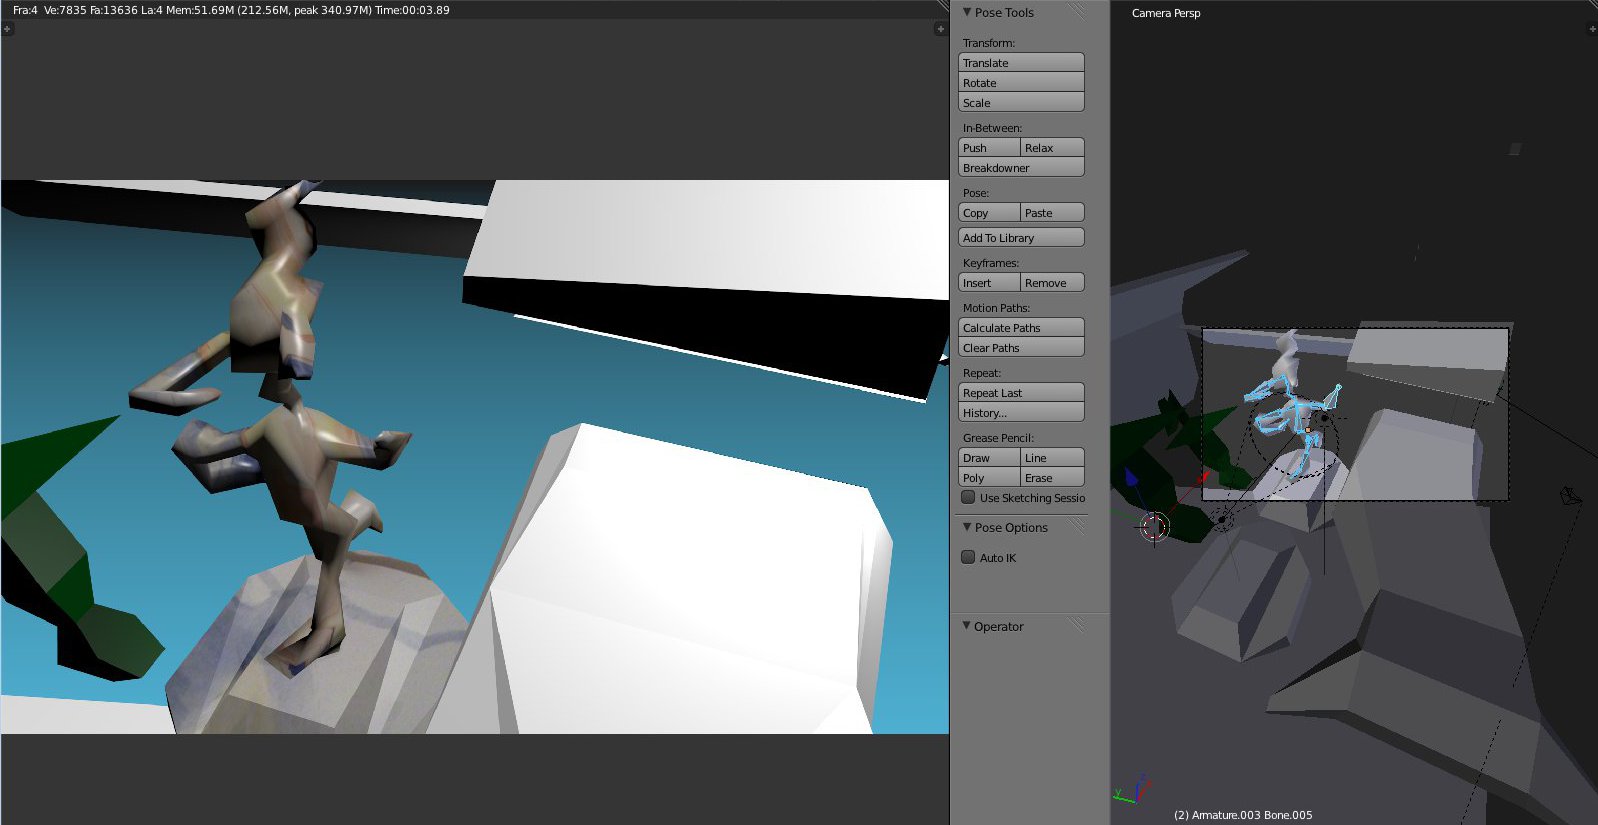Viewport: 1598px width, 825px height.
Task: Click the plus icon at render view's top-left
Action: click(x=7, y=29)
